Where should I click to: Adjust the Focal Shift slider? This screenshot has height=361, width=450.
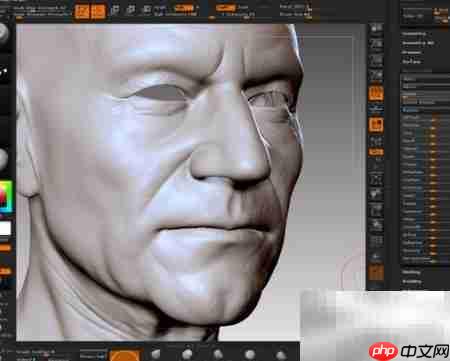click(x=296, y=7)
